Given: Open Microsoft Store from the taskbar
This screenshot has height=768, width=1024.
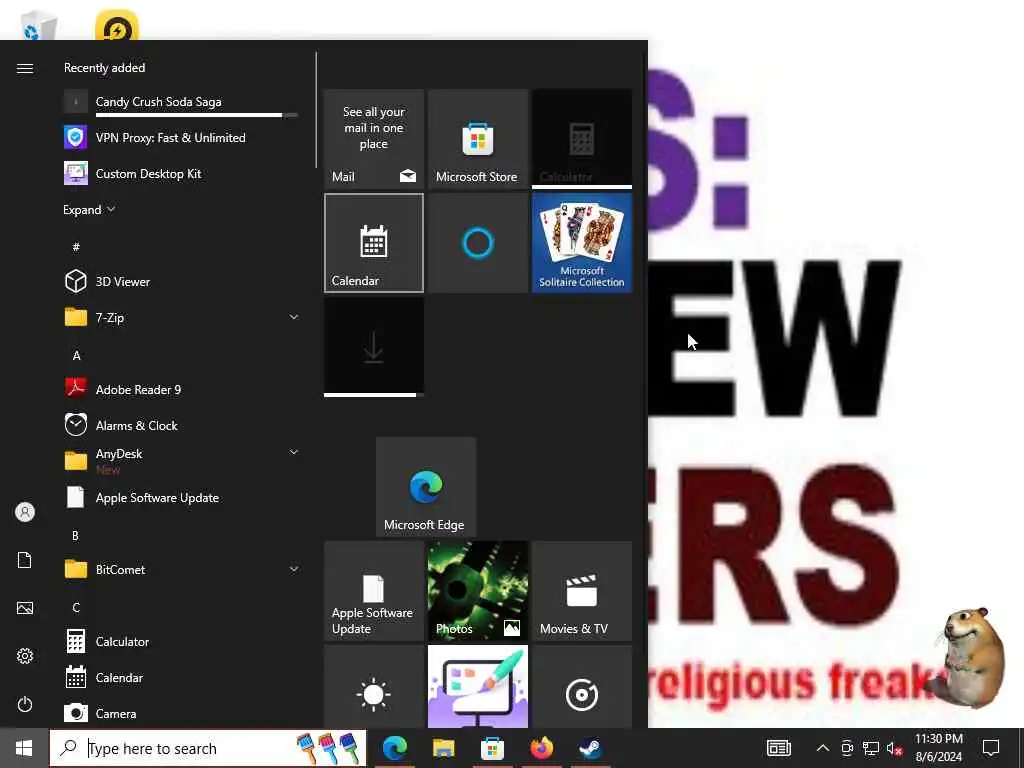Looking at the screenshot, I should point(492,748).
